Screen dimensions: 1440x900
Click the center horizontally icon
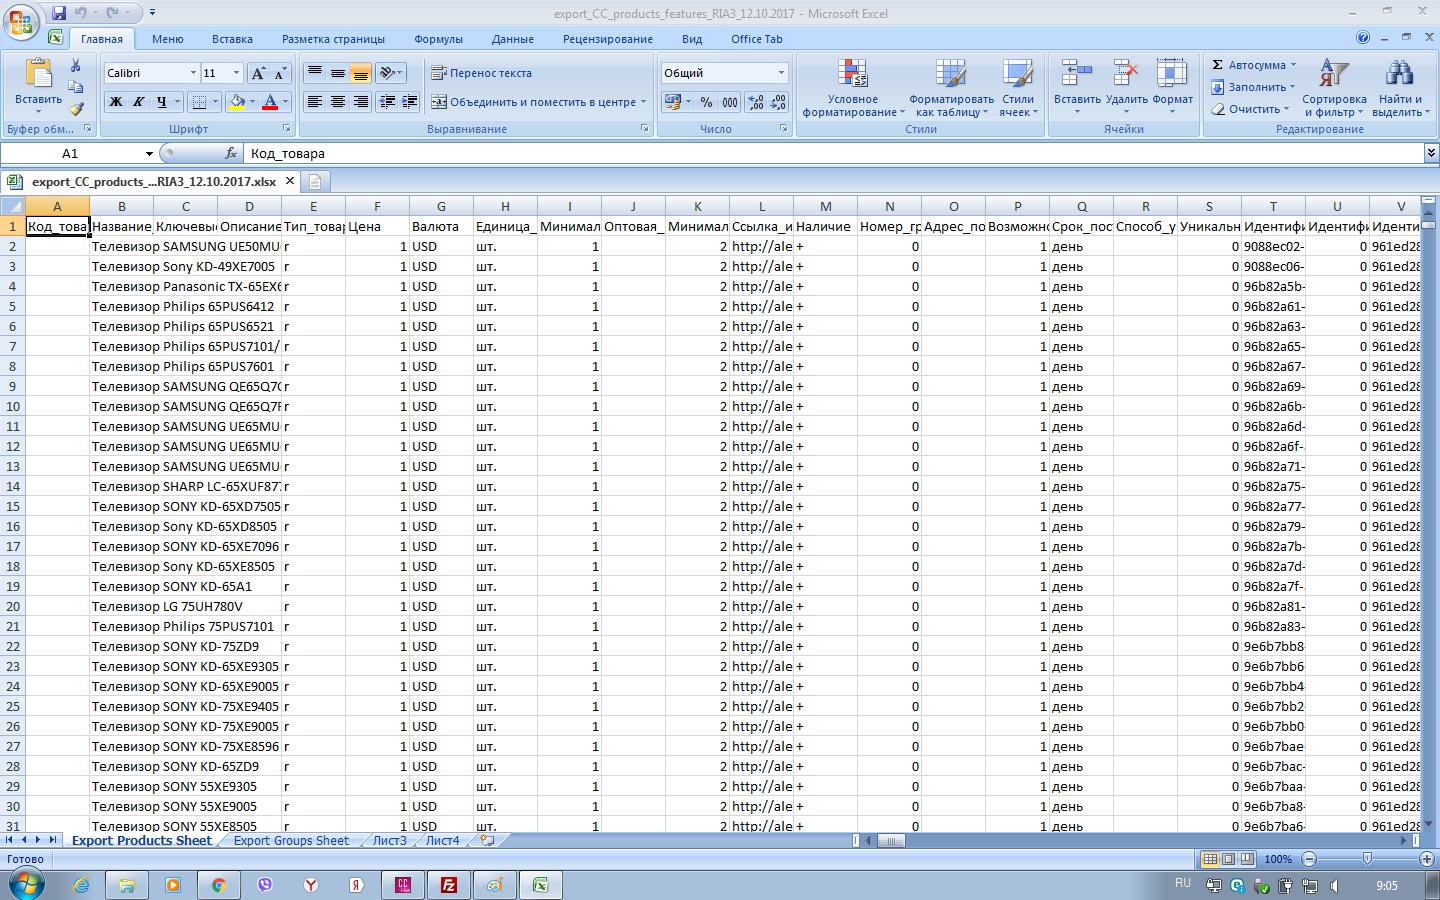tap(338, 102)
